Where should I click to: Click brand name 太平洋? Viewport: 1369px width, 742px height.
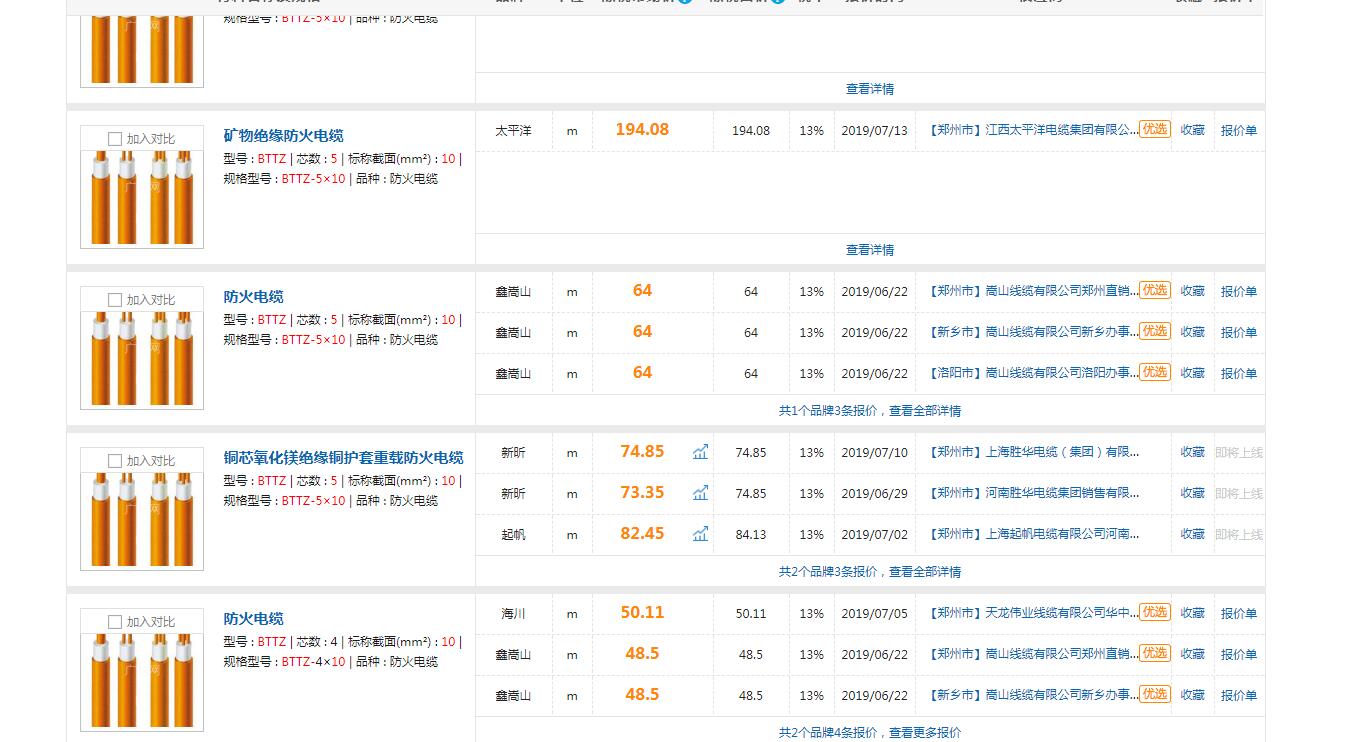point(513,130)
